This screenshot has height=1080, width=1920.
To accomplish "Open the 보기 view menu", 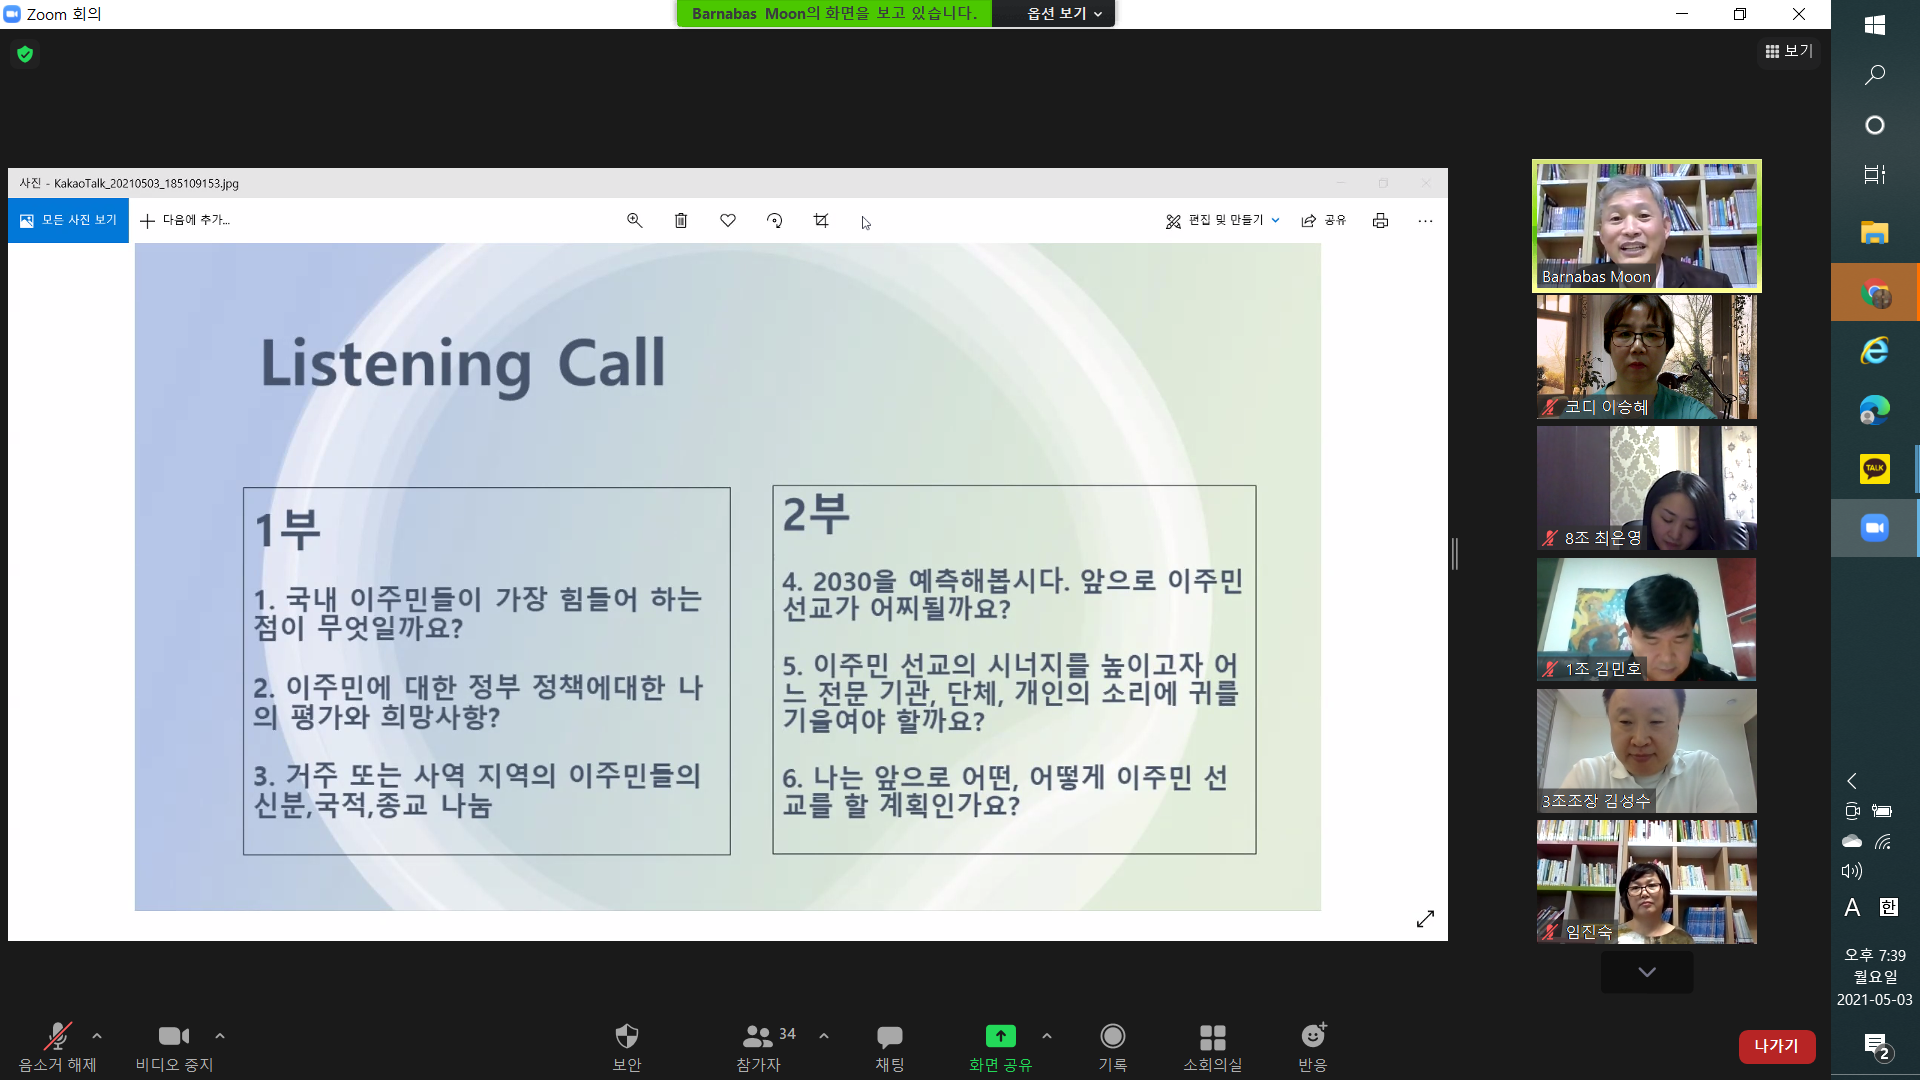I will click(1789, 51).
